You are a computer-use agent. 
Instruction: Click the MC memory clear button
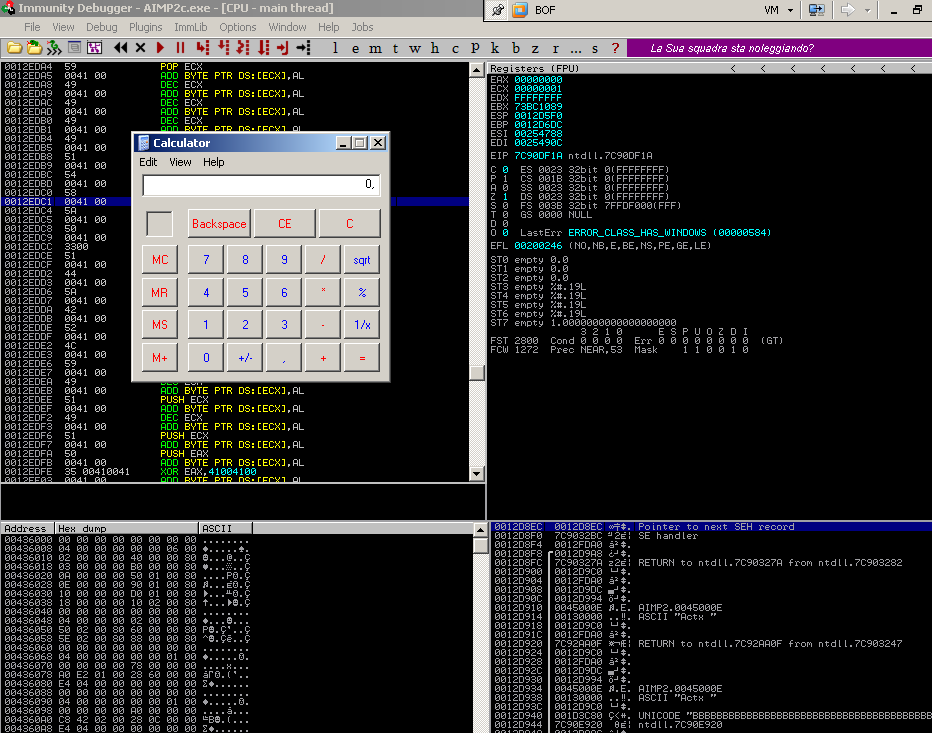pyautogui.click(x=160, y=260)
